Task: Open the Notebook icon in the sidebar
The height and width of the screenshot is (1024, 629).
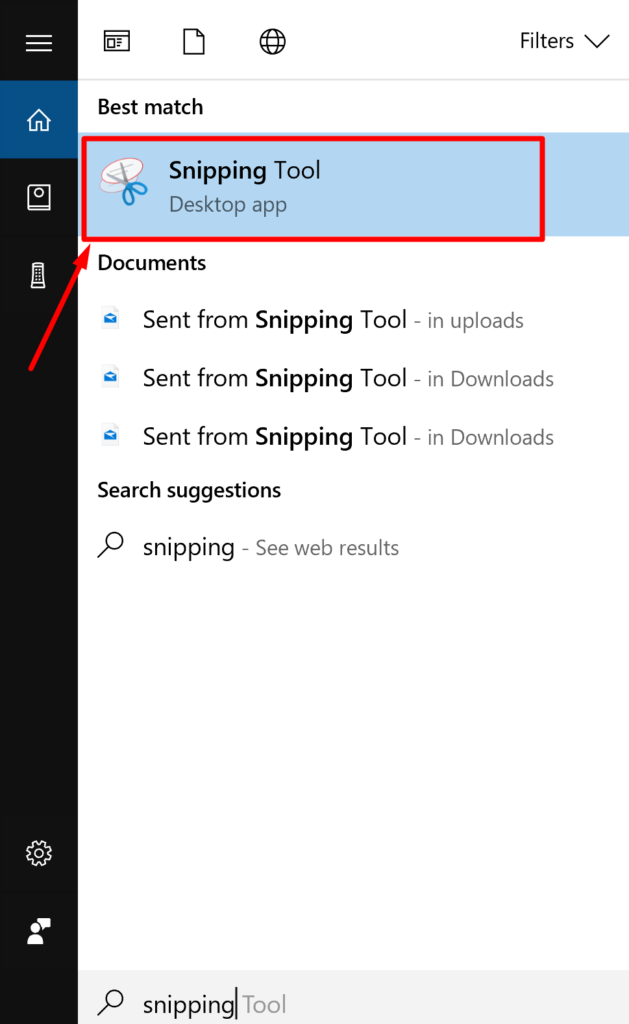Action: pos(39,198)
